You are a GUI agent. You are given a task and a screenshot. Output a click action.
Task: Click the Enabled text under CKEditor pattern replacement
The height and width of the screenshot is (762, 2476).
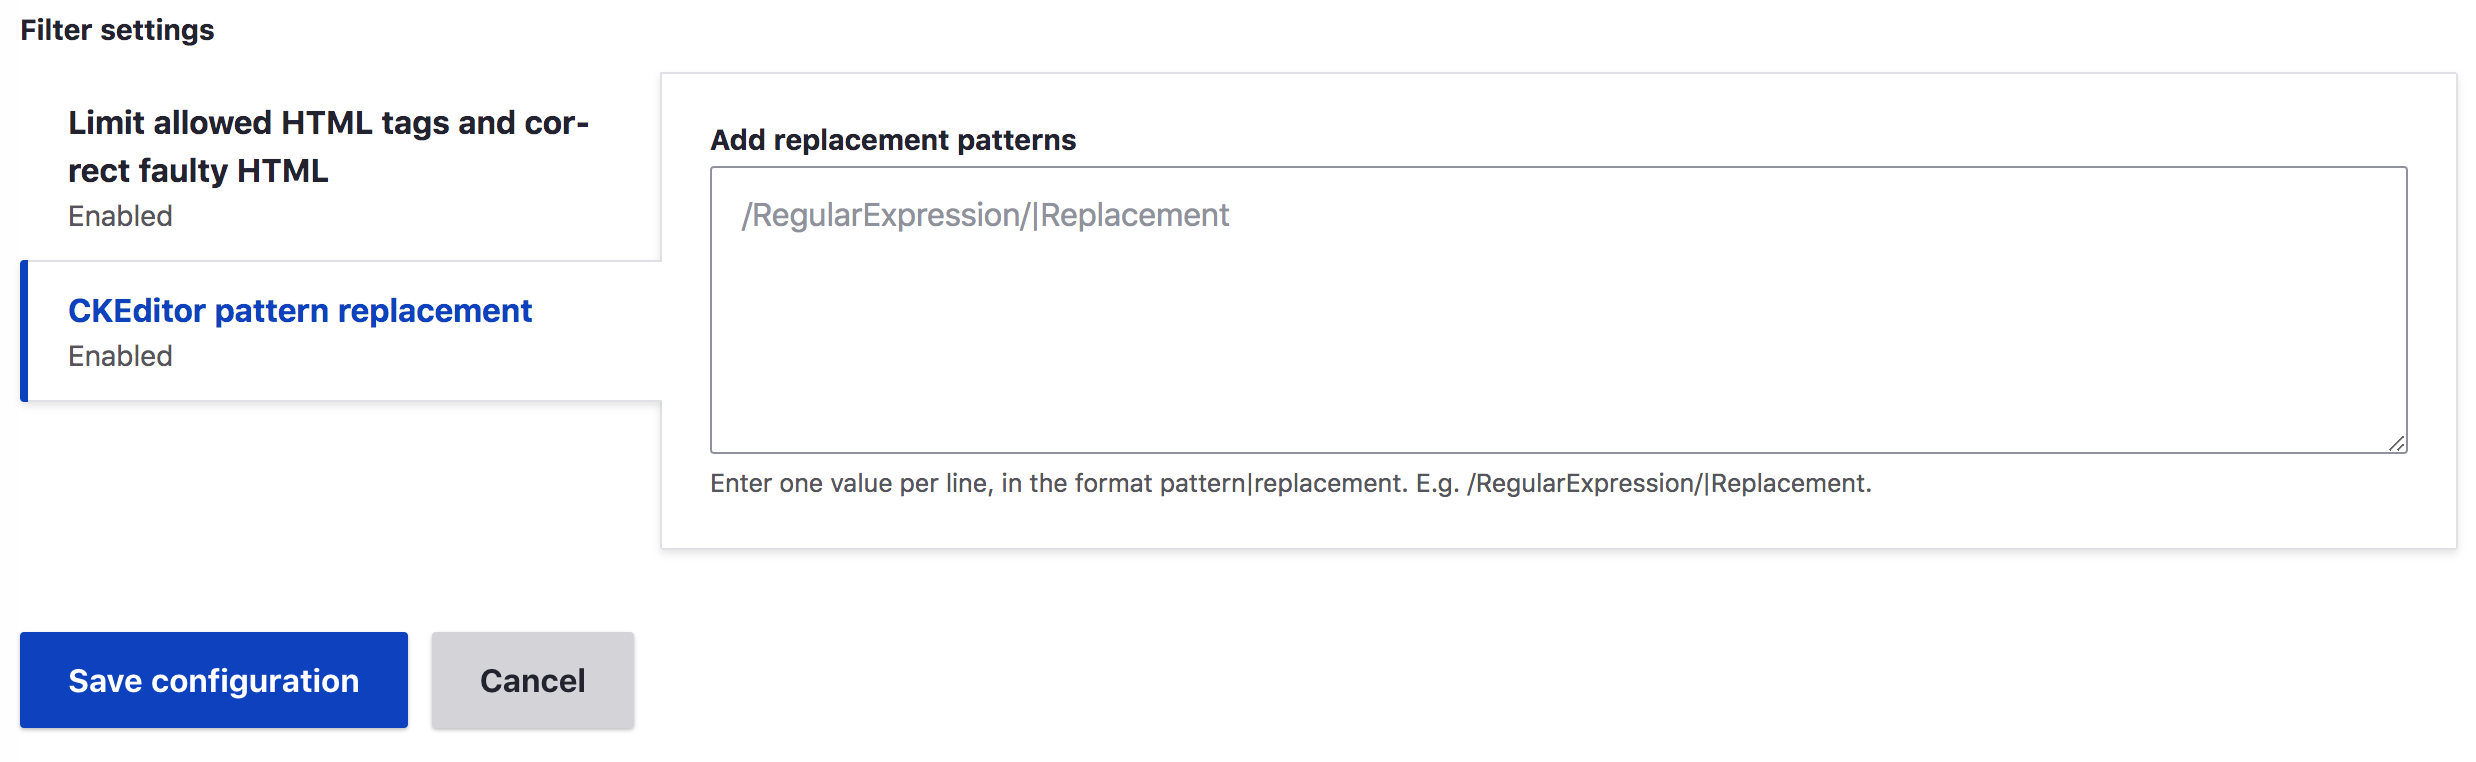[x=119, y=355]
